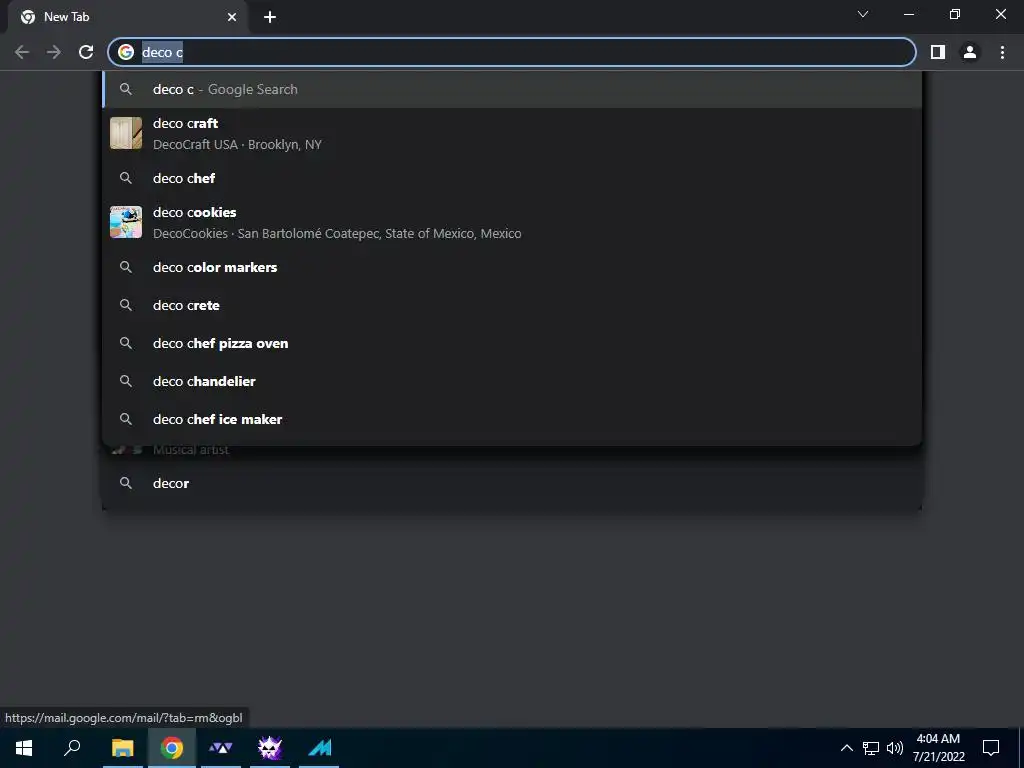
Task: Open the Windows notification center
Action: click(991, 748)
